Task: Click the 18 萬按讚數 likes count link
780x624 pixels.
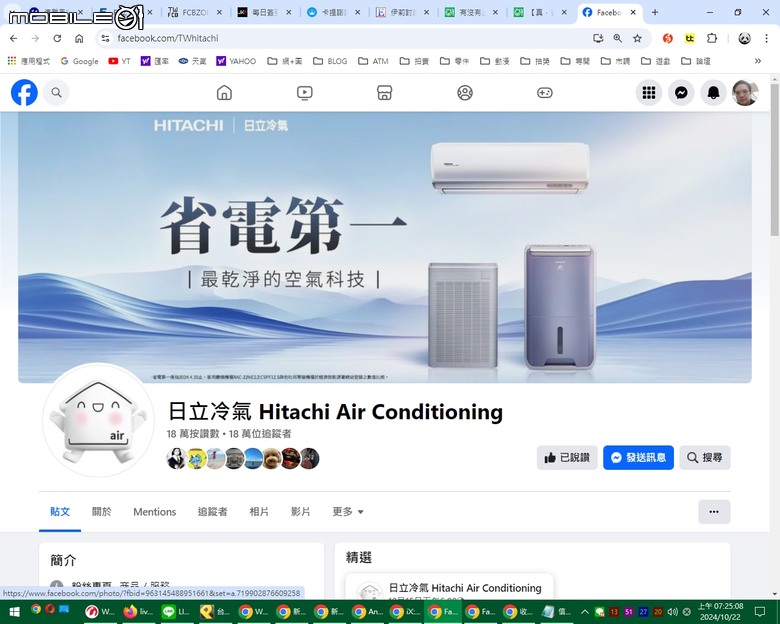Action: point(193,434)
